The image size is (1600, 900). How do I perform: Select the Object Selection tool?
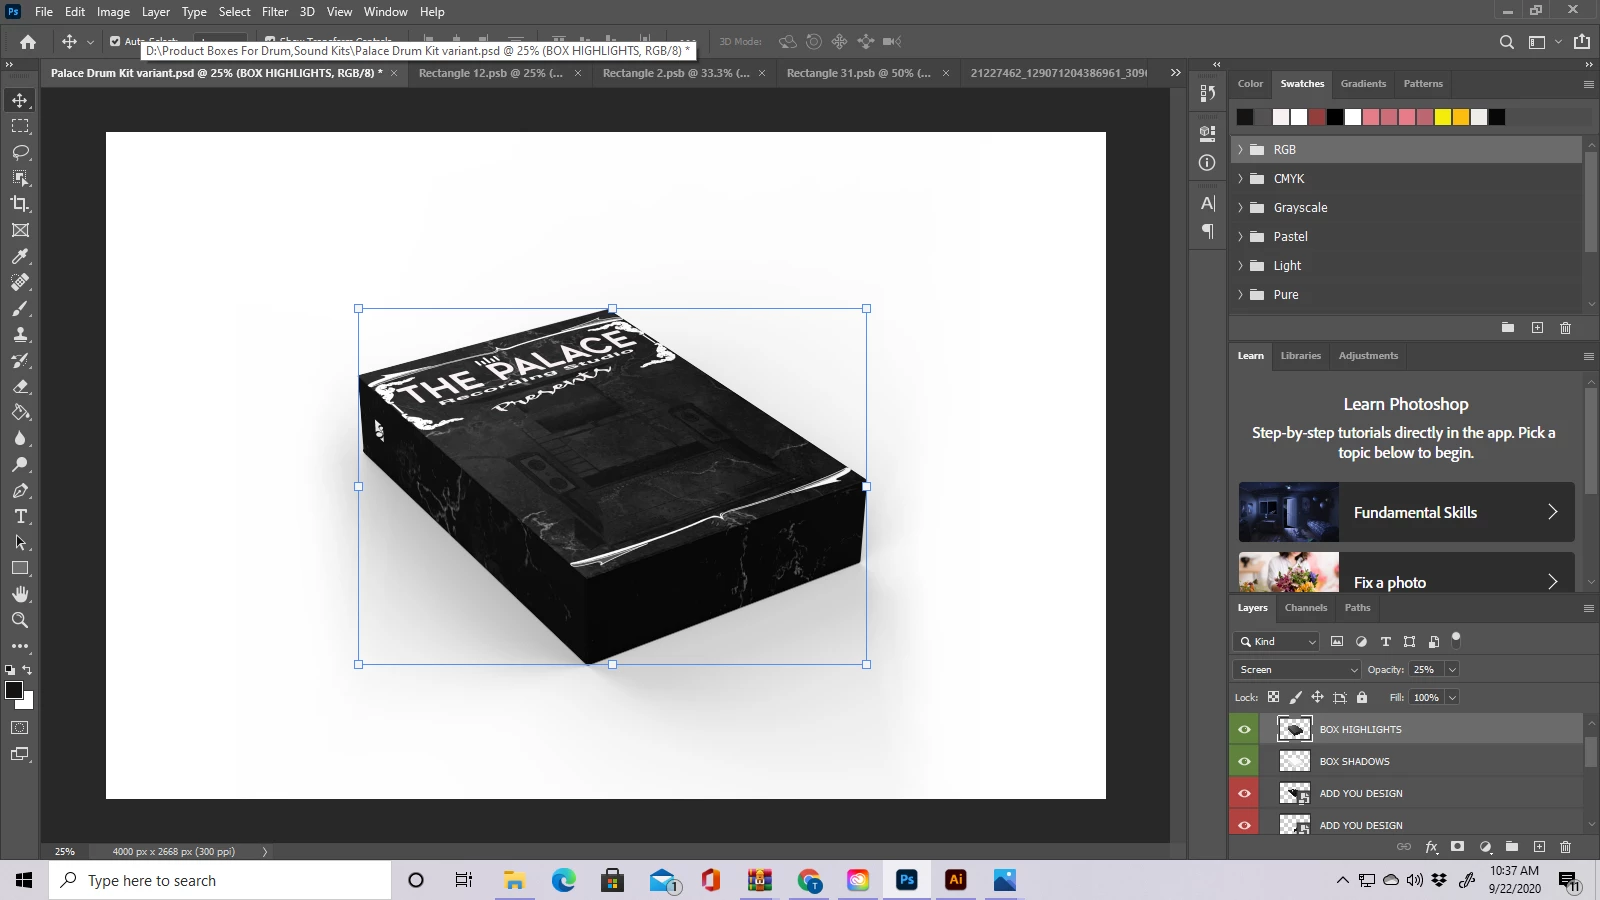click(x=20, y=178)
